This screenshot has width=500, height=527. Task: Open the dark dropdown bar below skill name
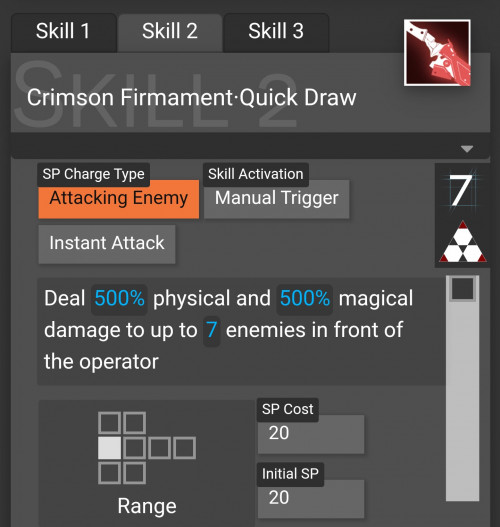pyautogui.click(x=250, y=146)
